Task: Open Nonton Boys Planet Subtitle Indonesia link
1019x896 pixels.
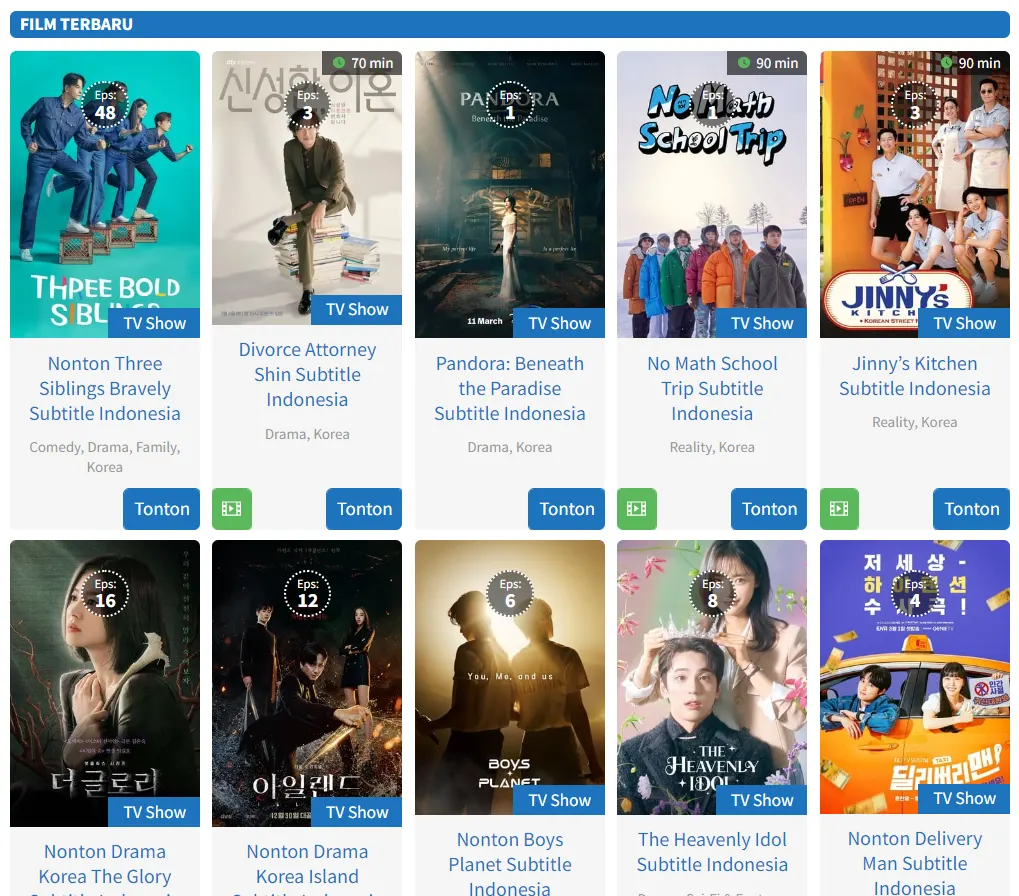Action: click(510, 864)
